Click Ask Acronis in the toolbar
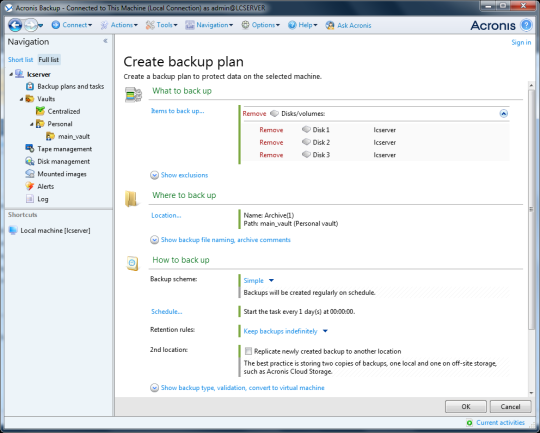540x433 pixels. coord(349,25)
